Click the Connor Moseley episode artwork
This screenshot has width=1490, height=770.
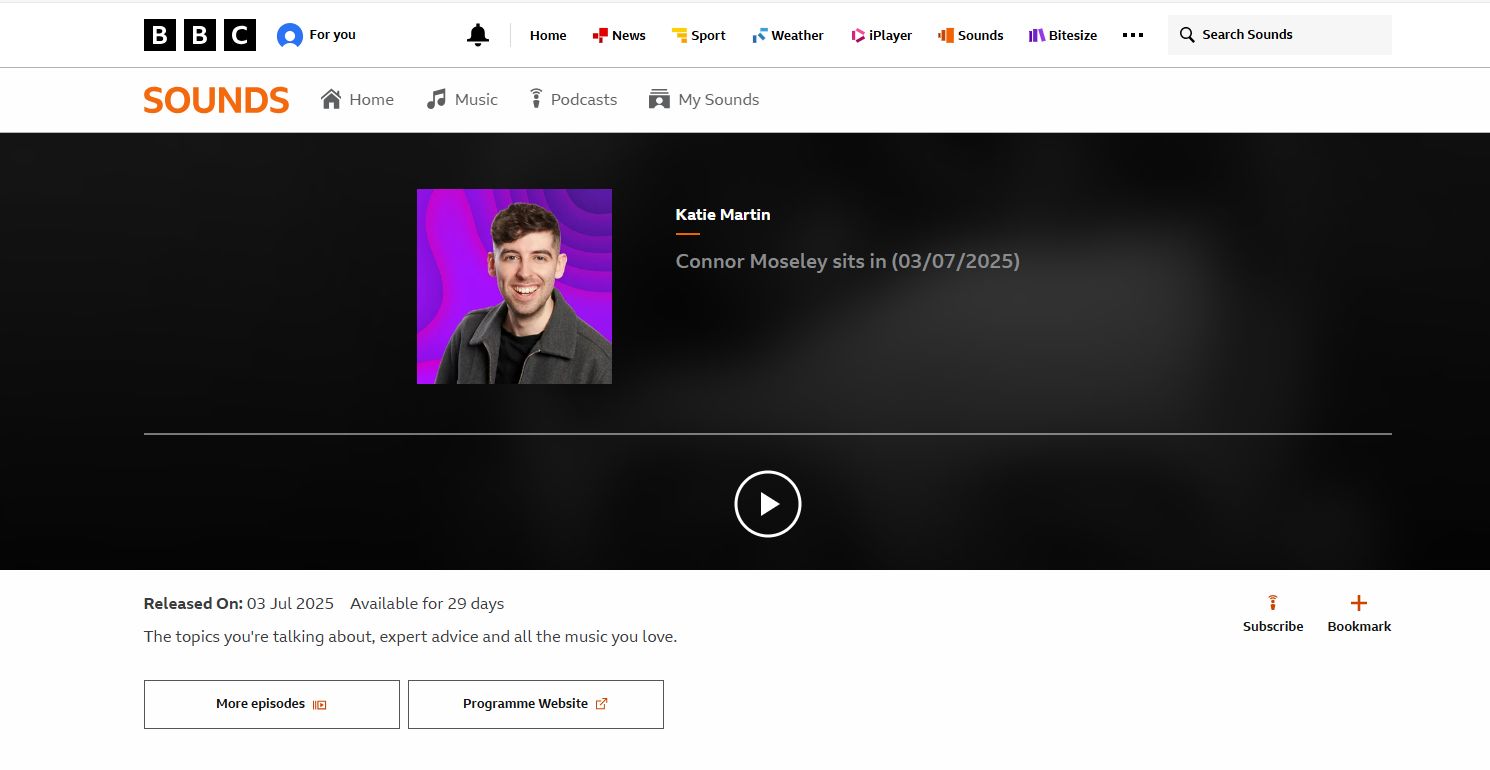coord(514,286)
